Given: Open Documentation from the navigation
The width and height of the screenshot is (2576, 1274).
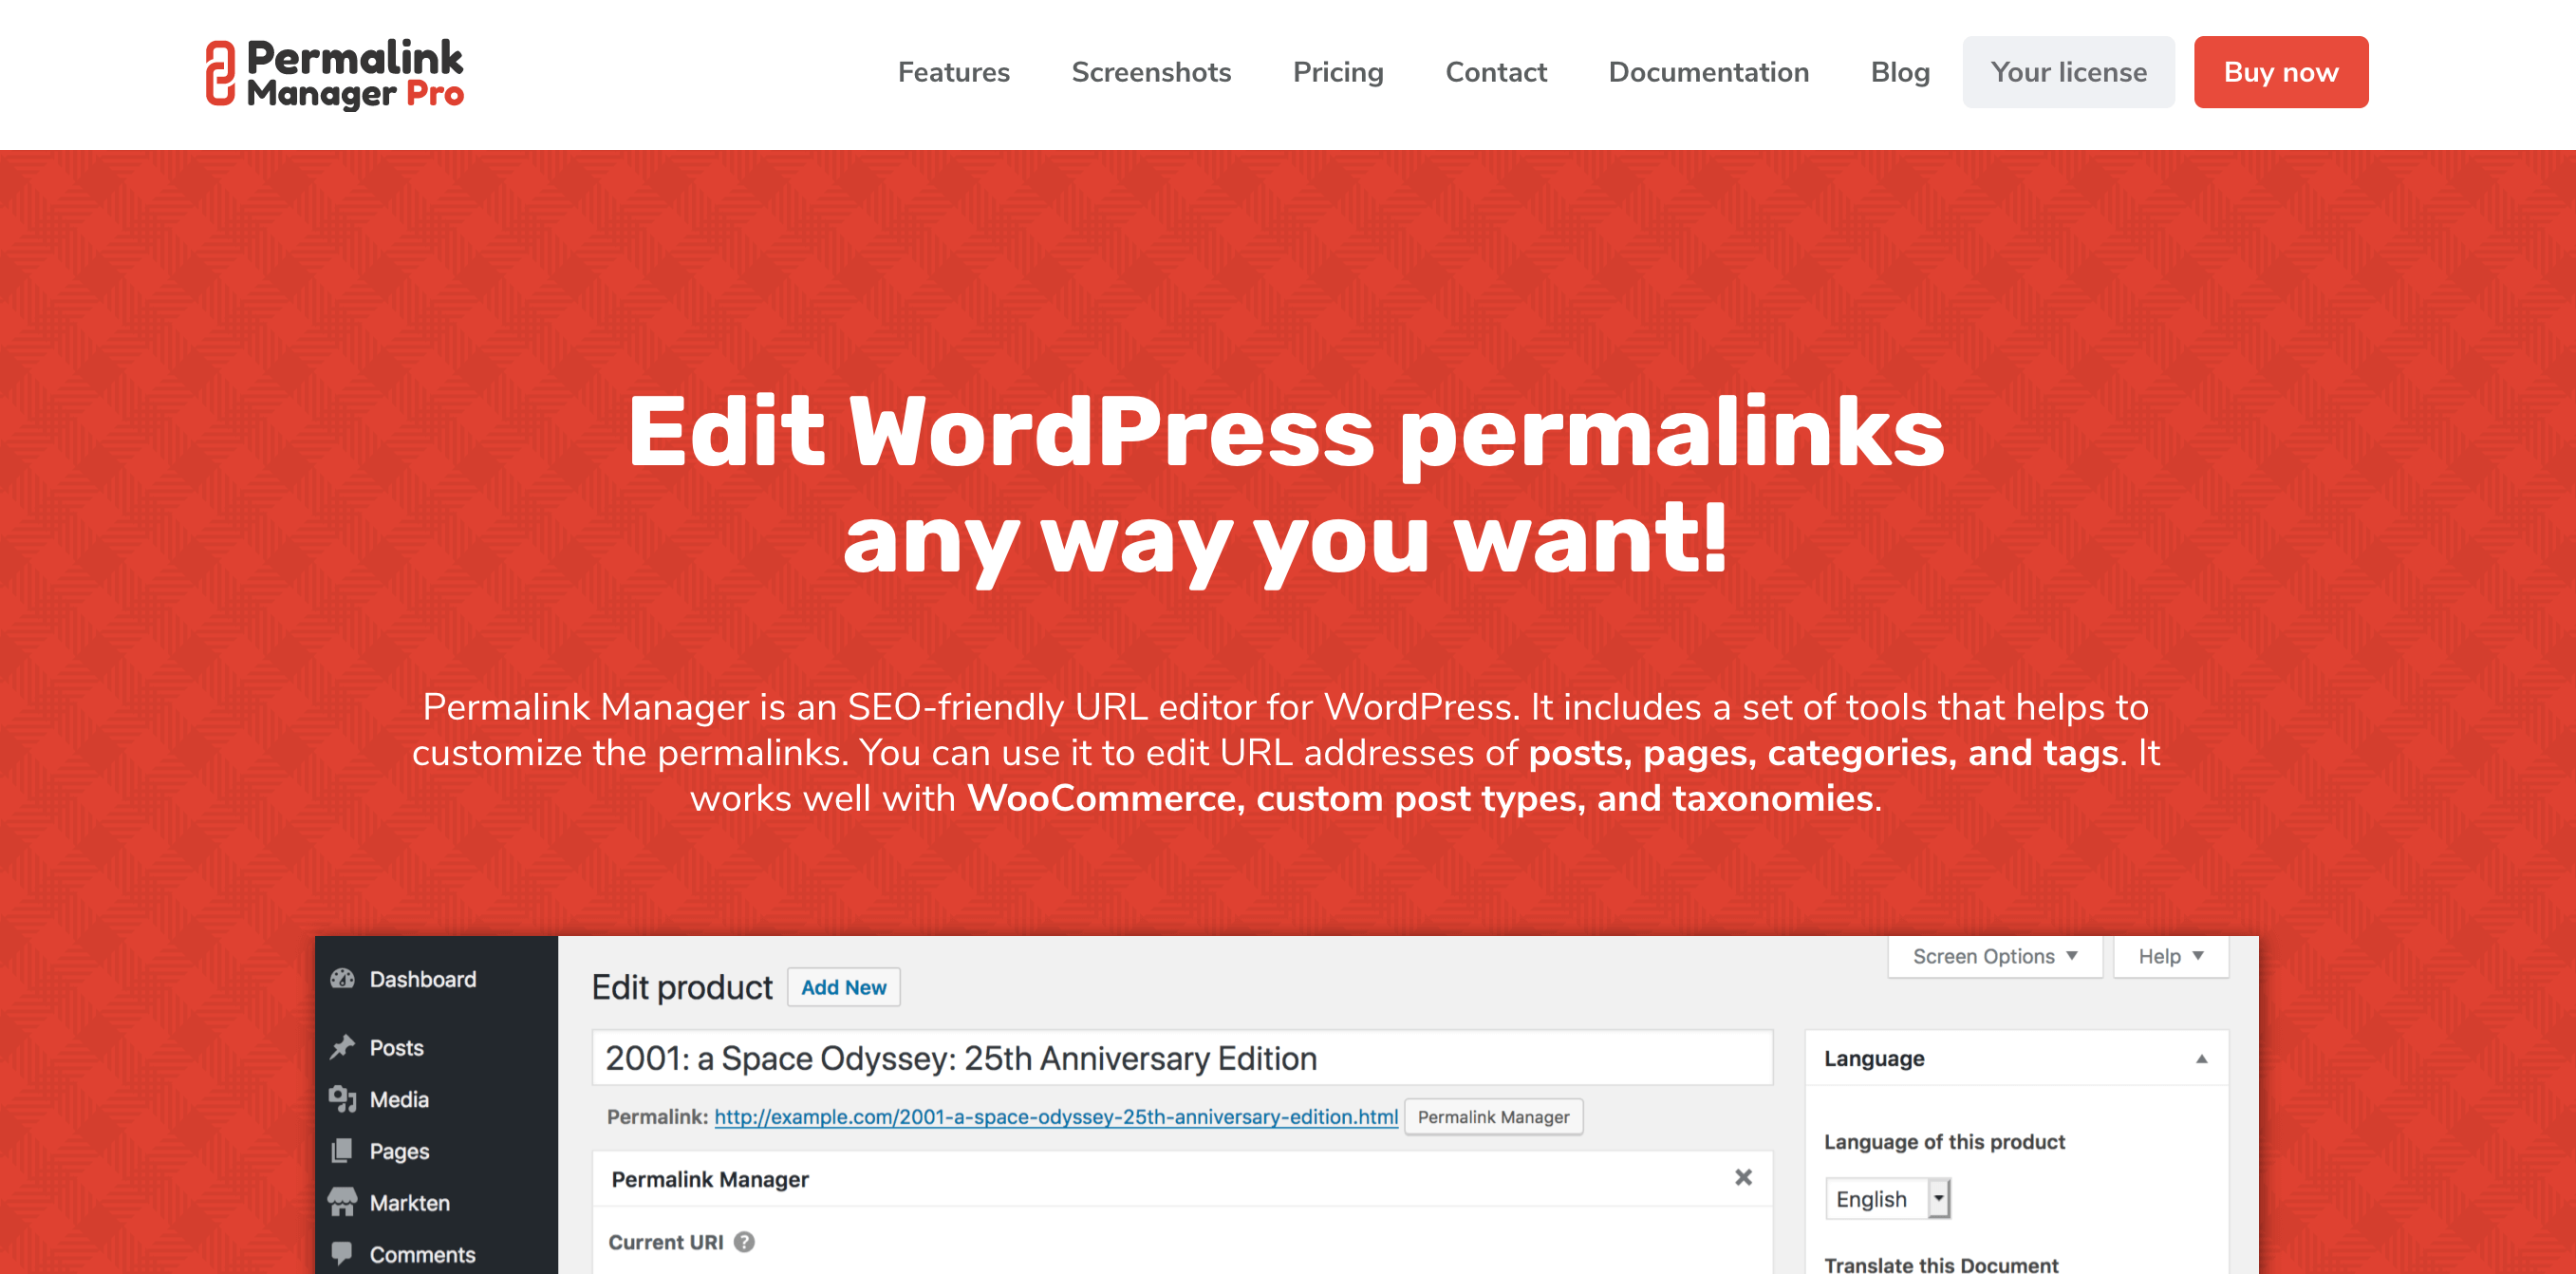Looking at the screenshot, I should click(x=1708, y=72).
